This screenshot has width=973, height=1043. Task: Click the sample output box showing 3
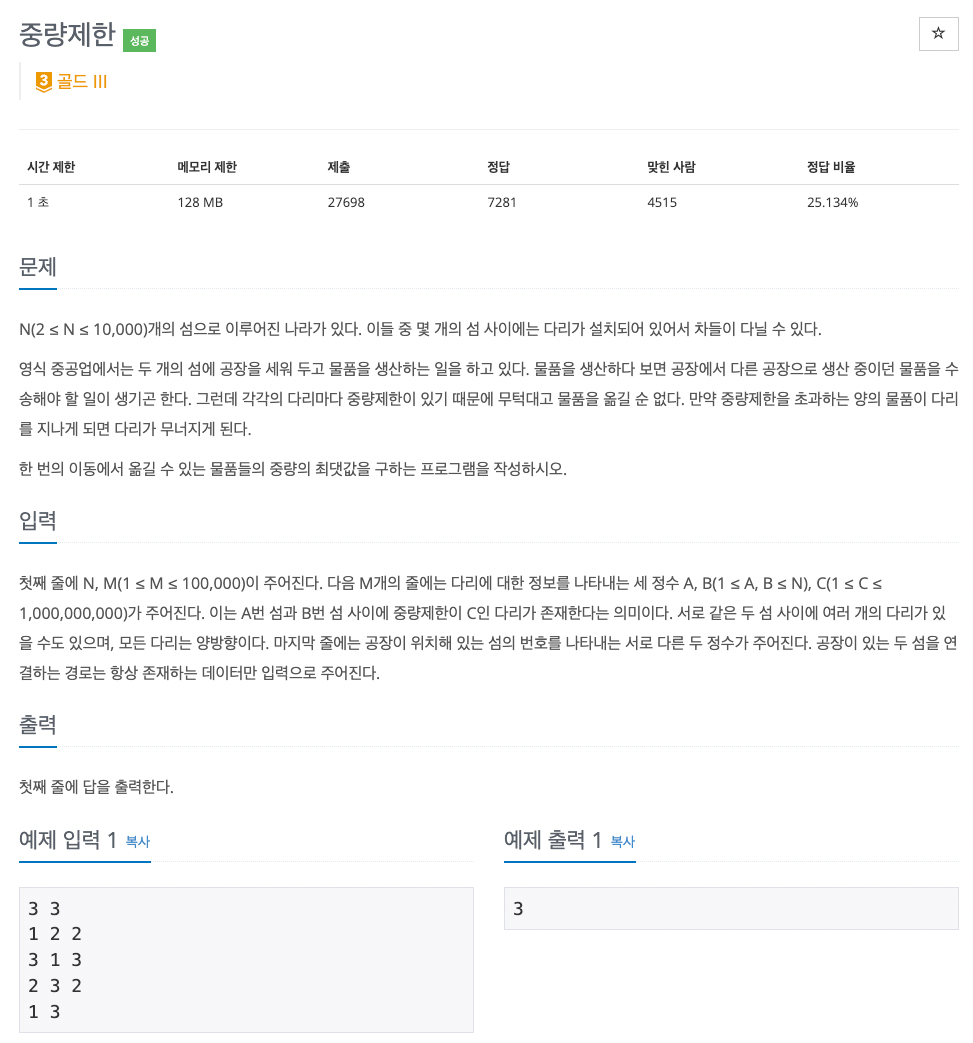click(730, 909)
